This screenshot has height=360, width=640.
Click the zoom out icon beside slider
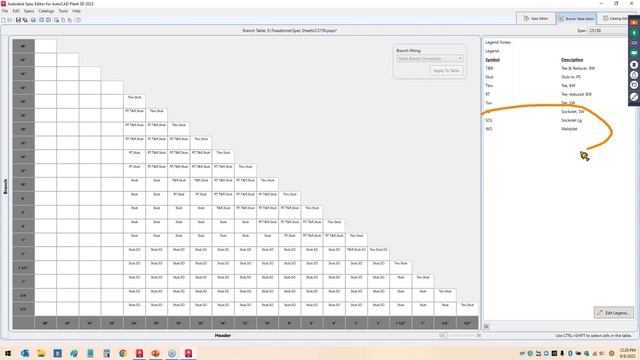442,335
